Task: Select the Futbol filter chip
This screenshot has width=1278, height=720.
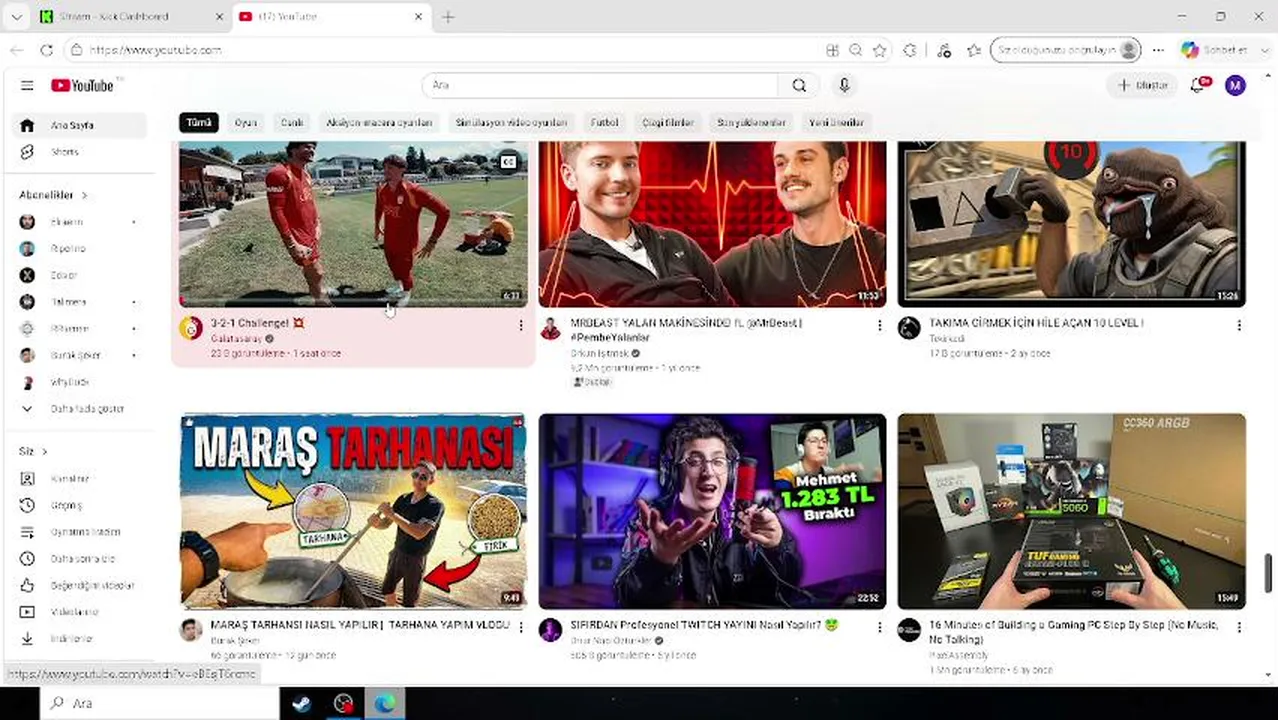Action: tap(604, 122)
